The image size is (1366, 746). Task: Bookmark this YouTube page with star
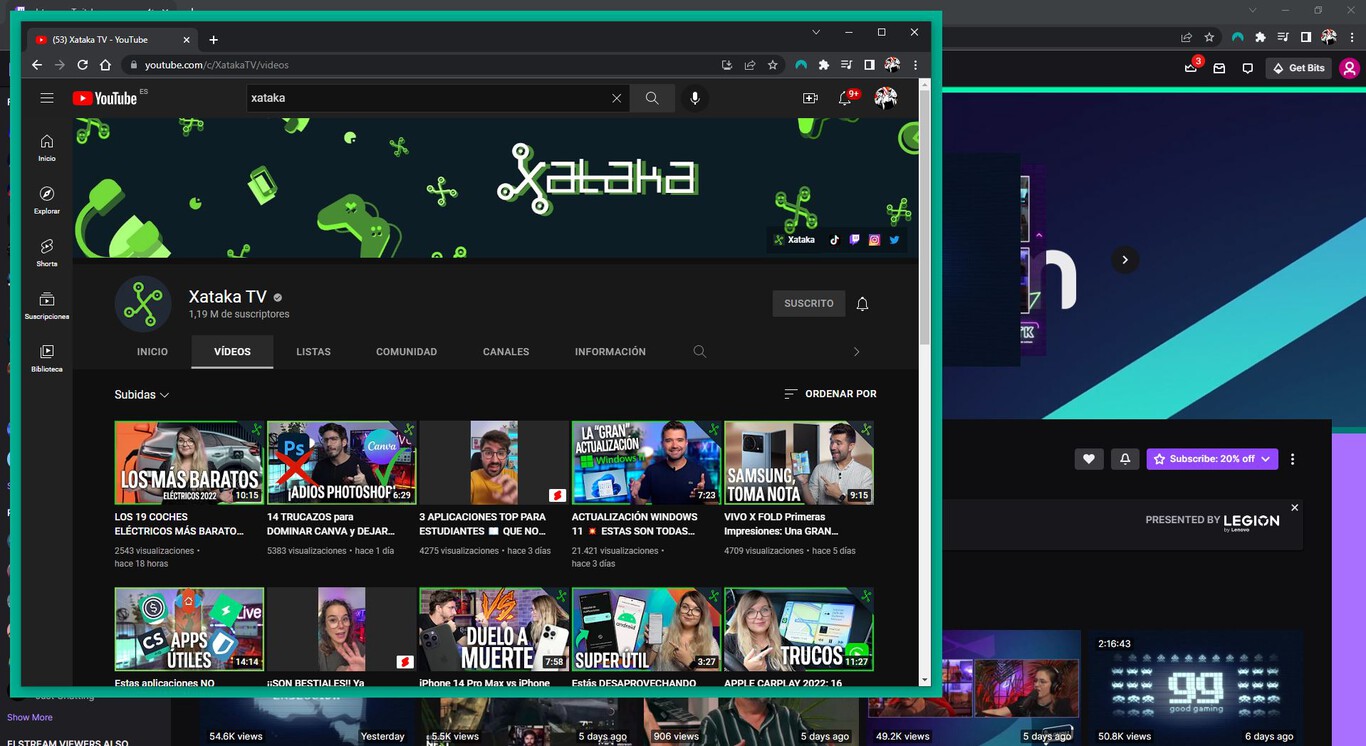pos(773,65)
